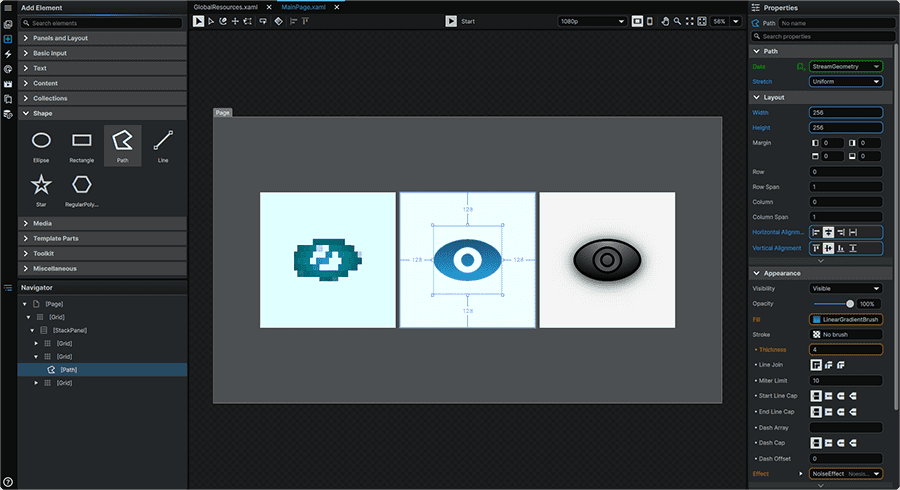Set Vertical Alignment to top
The width and height of the screenshot is (900, 490).
816,248
